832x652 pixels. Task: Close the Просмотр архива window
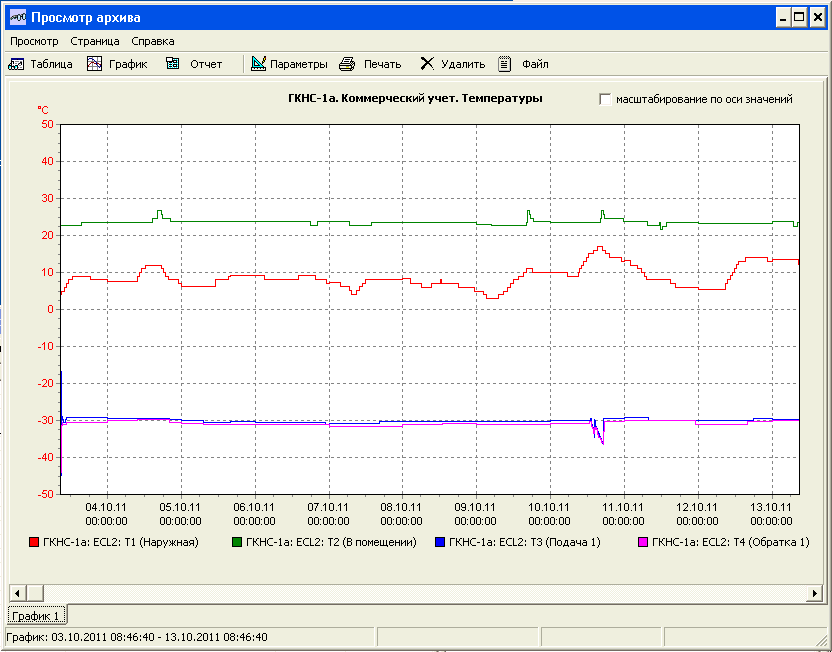(x=818, y=18)
